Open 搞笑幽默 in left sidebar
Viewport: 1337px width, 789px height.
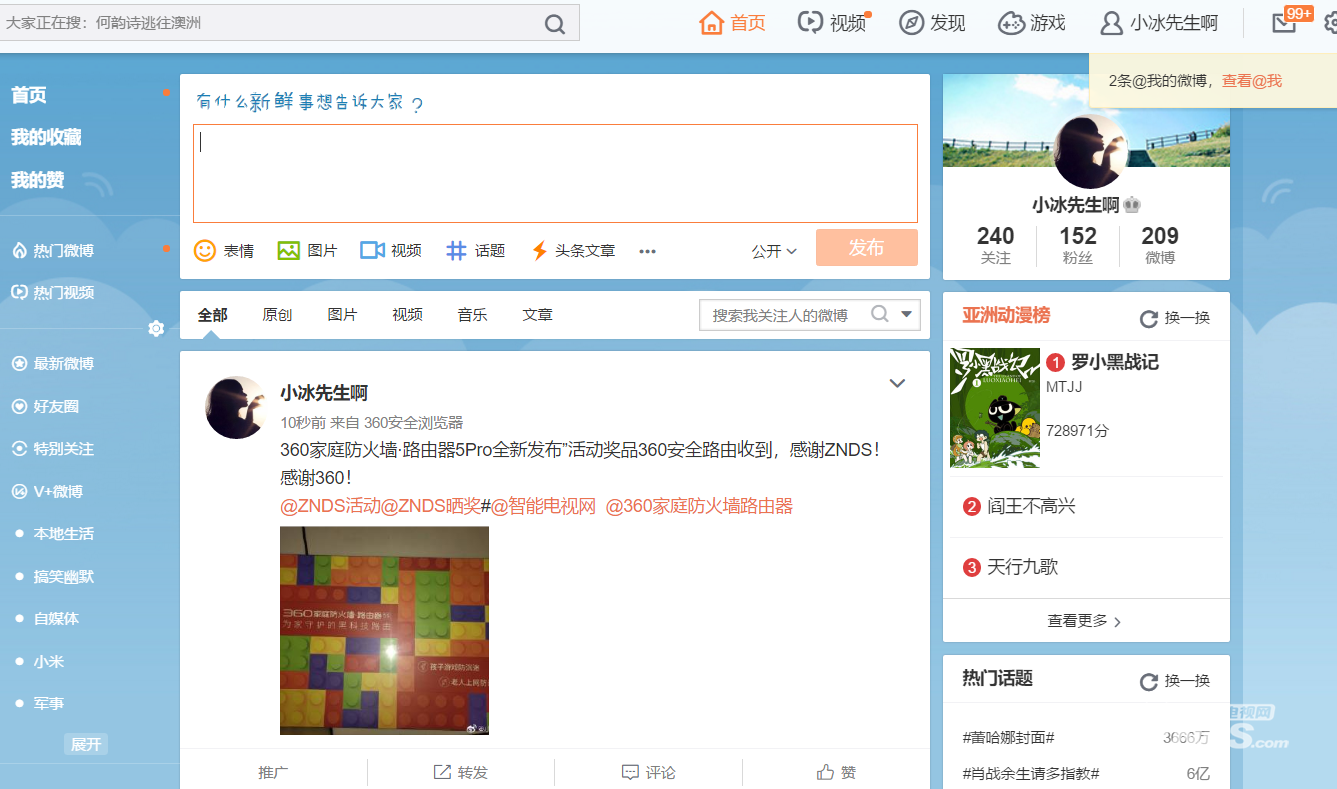pos(63,577)
